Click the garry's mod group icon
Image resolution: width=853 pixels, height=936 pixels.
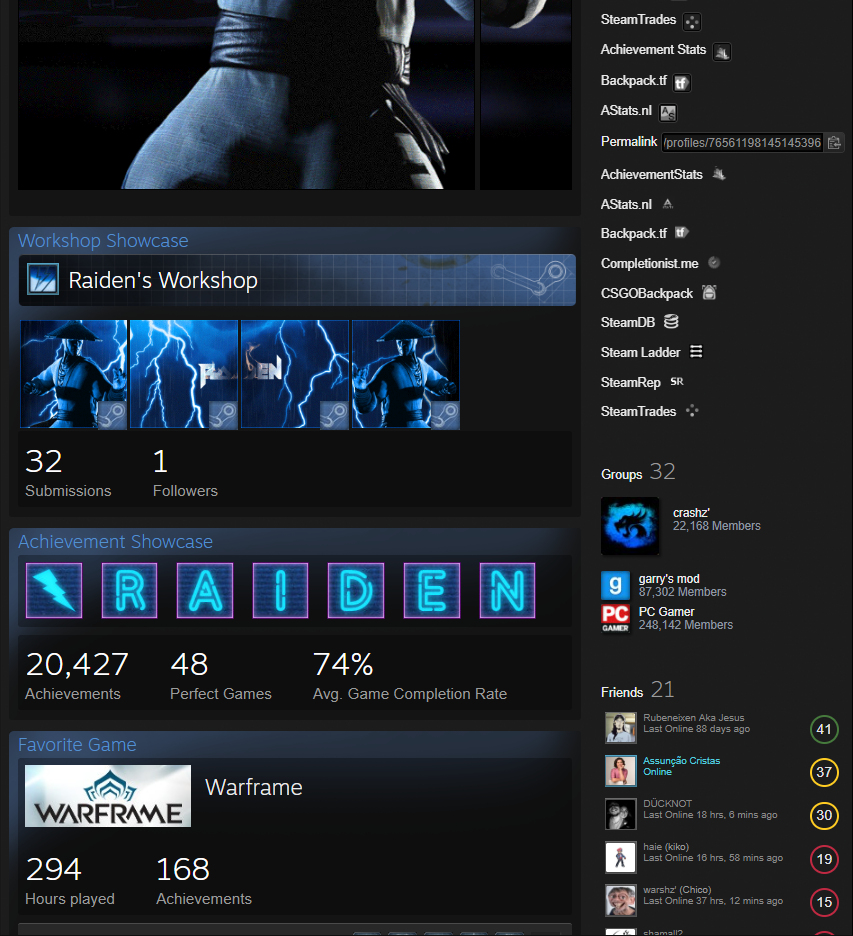click(x=615, y=585)
